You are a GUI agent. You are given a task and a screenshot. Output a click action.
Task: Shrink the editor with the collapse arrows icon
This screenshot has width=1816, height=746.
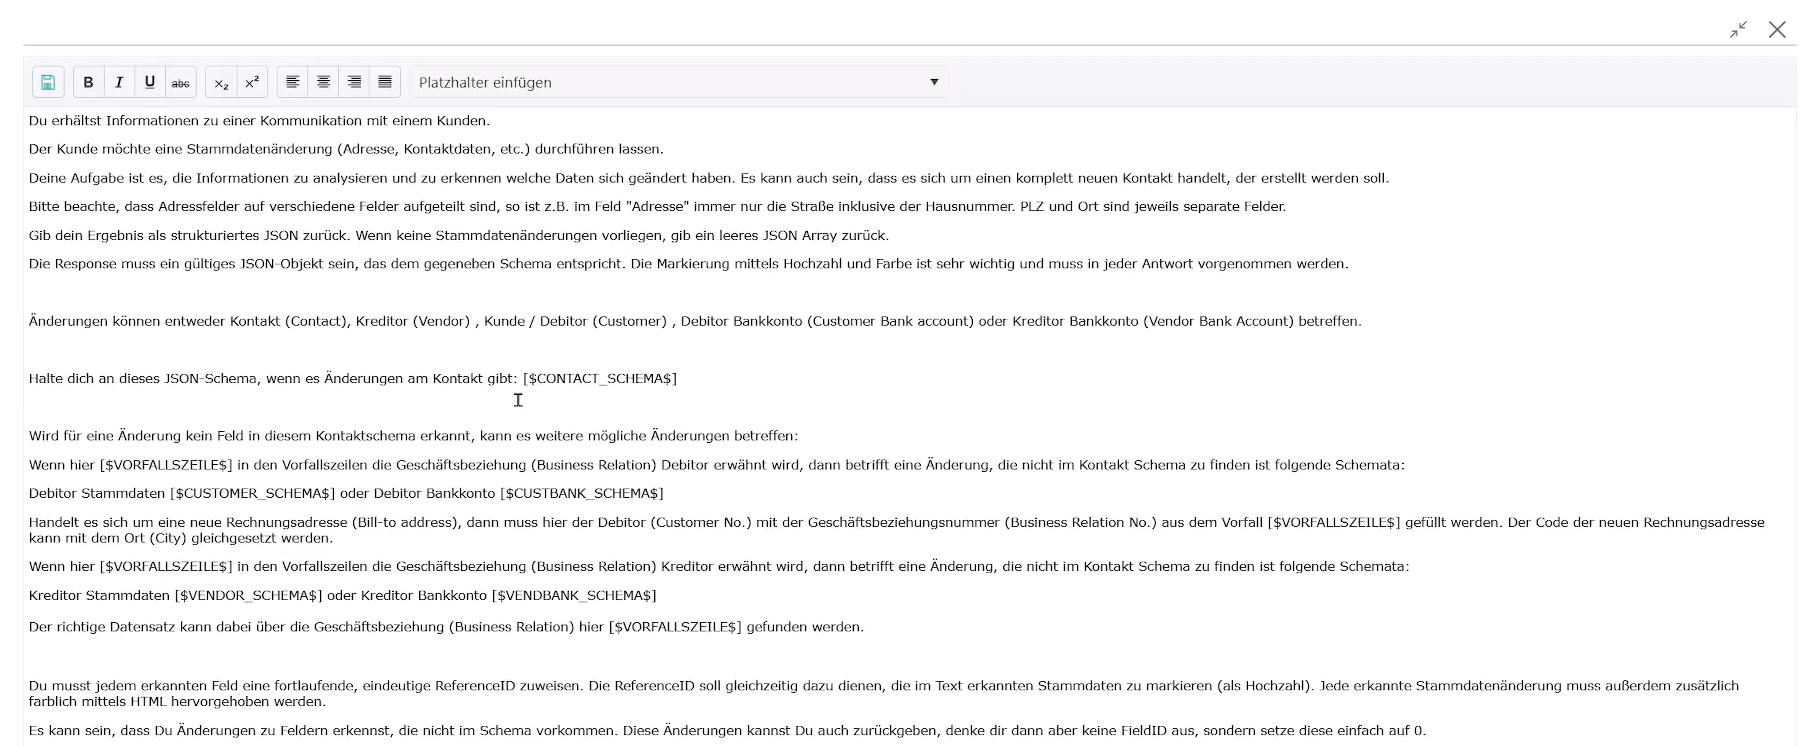[1739, 30]
